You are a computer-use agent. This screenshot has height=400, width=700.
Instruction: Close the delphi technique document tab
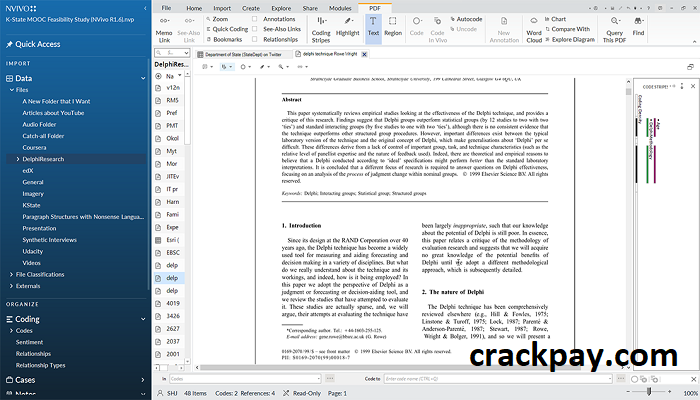pos(364,54)
